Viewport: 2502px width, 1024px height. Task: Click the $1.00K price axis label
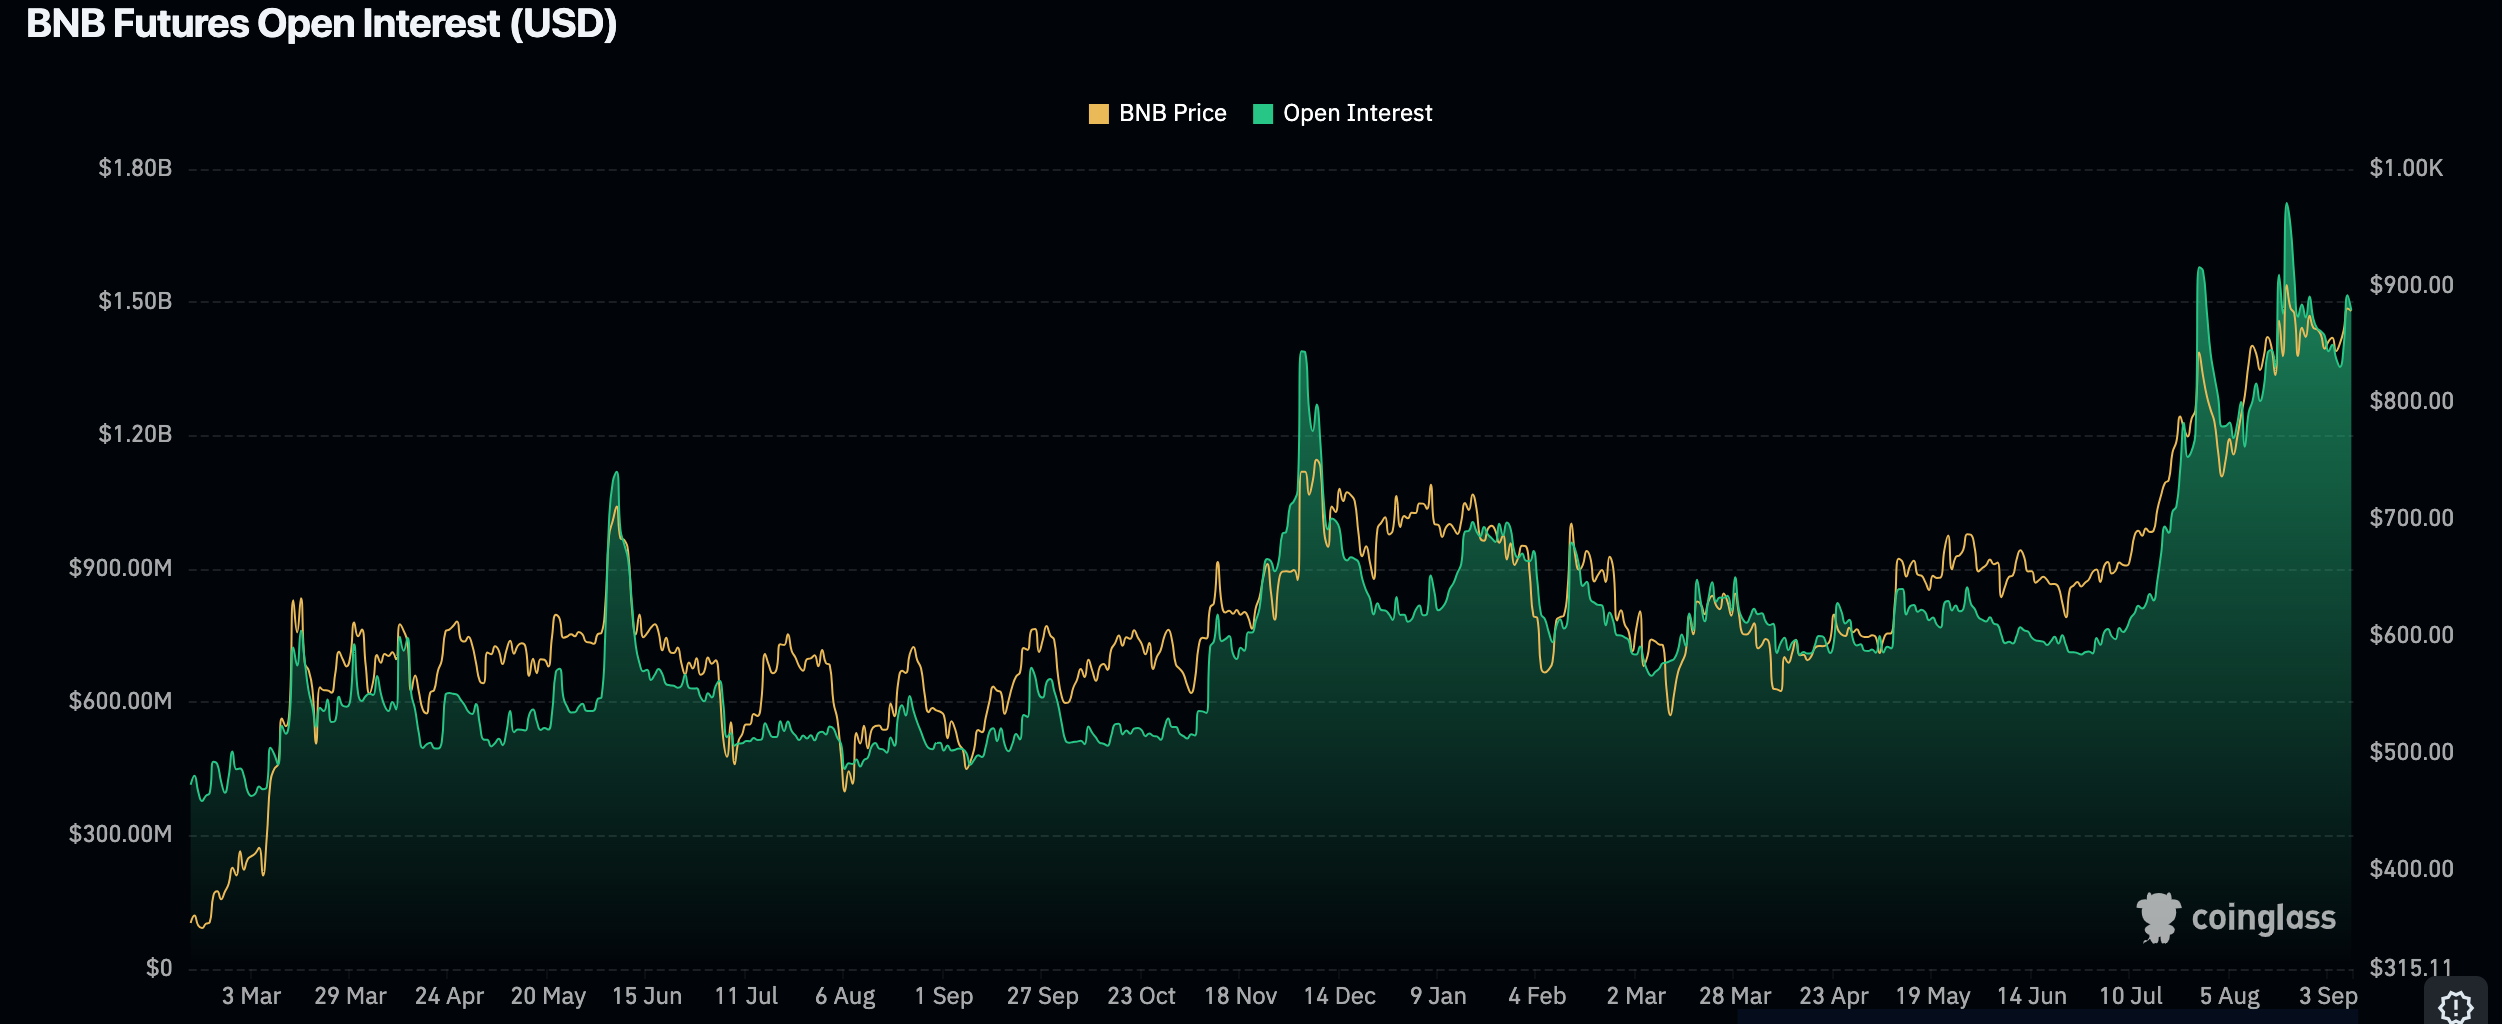click(2406, 168)
